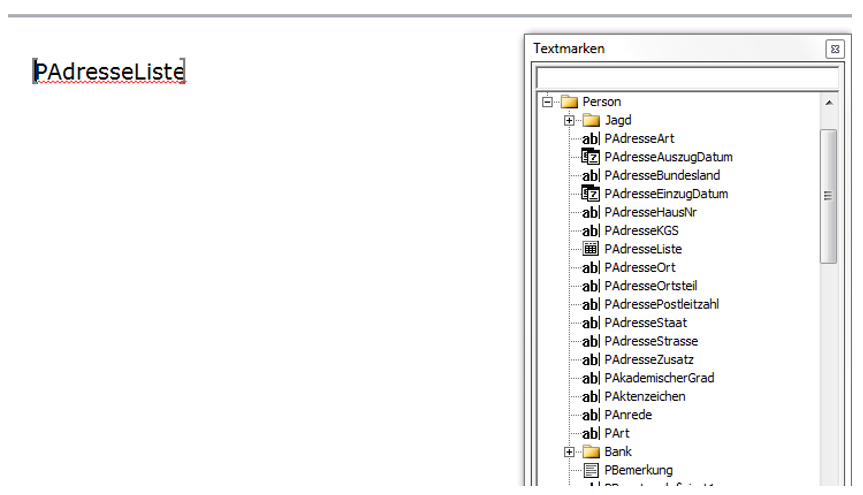Click the scrollbar up arrow in Textmarken

pyautogui.click(x=829, y=102)
